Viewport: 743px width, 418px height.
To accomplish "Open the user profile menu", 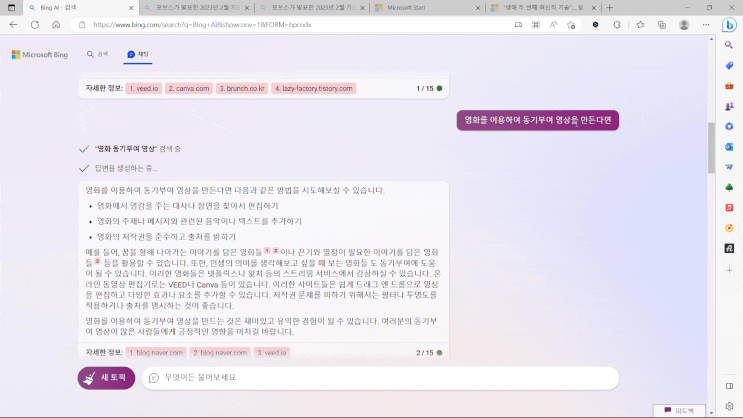I will pyautogui.click(x=684, y=25).
